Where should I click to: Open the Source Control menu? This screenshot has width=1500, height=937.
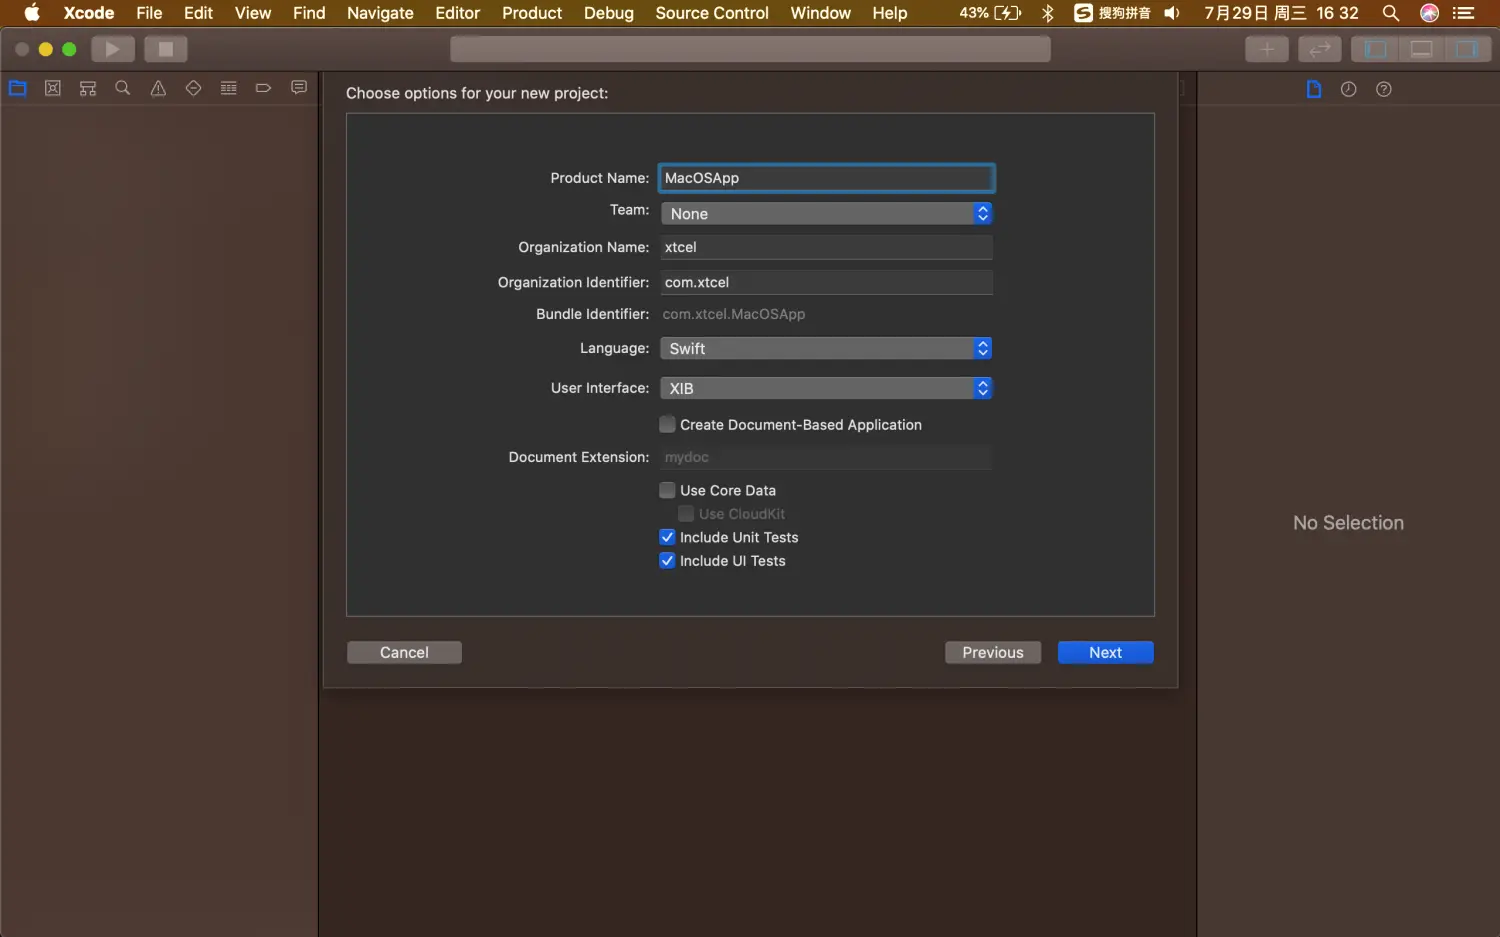click(712, 13)
